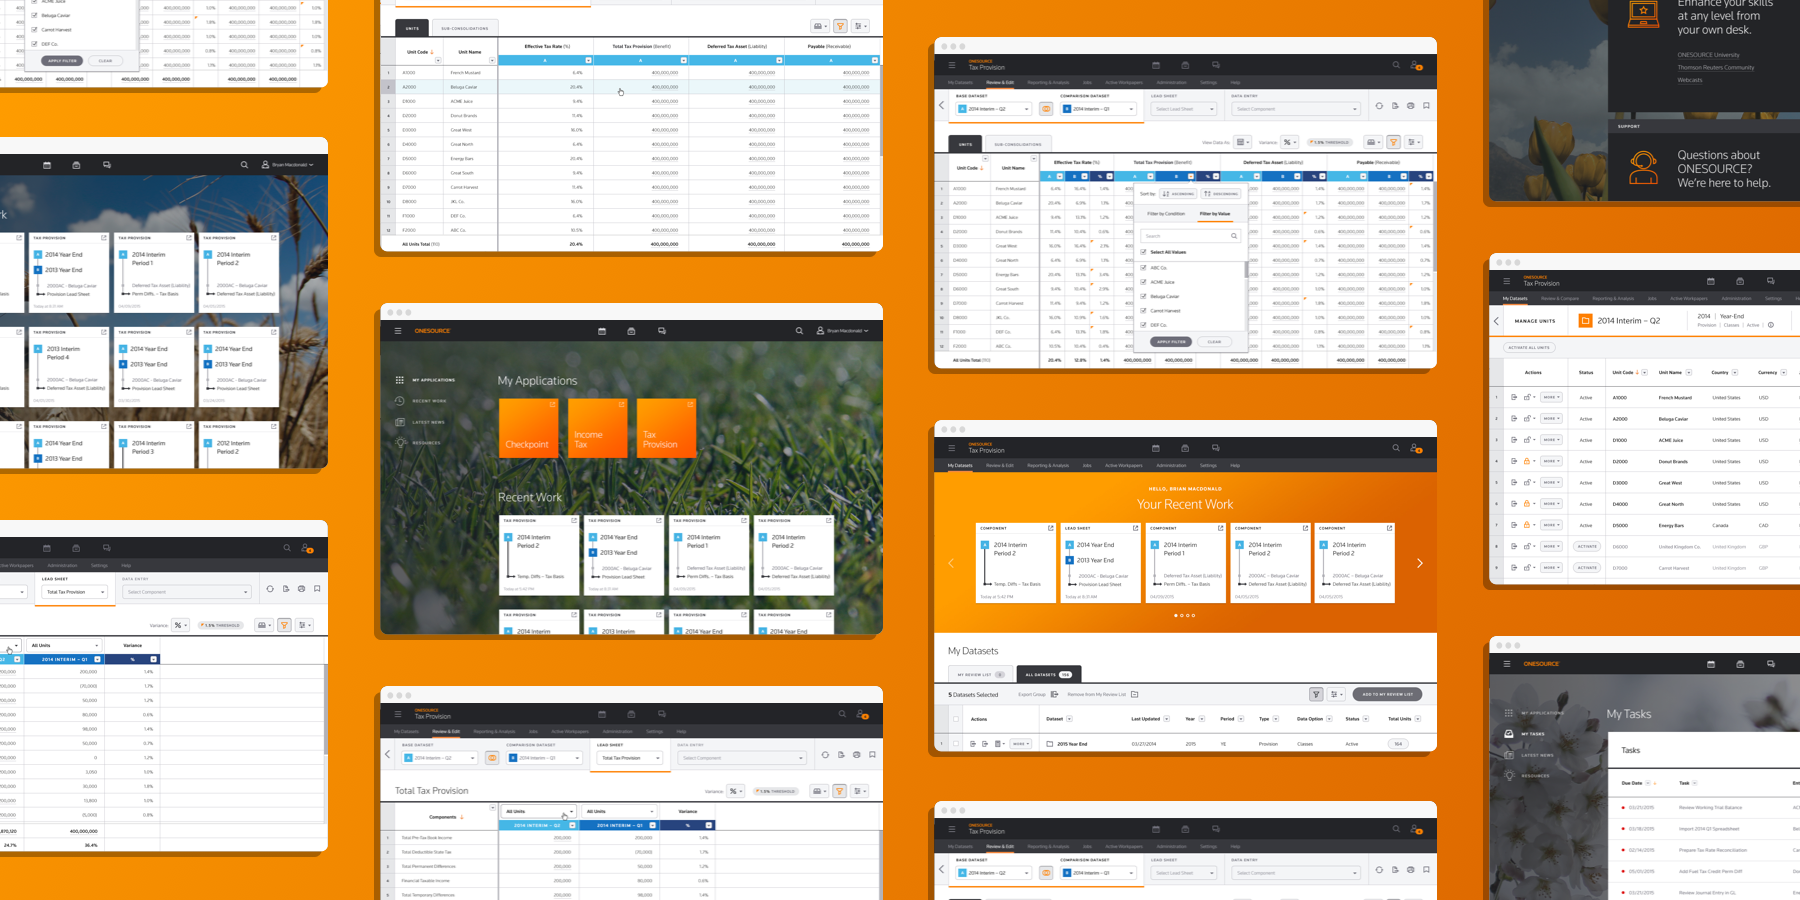Sort Descending in the filter popup

[x=1221, y=194]
